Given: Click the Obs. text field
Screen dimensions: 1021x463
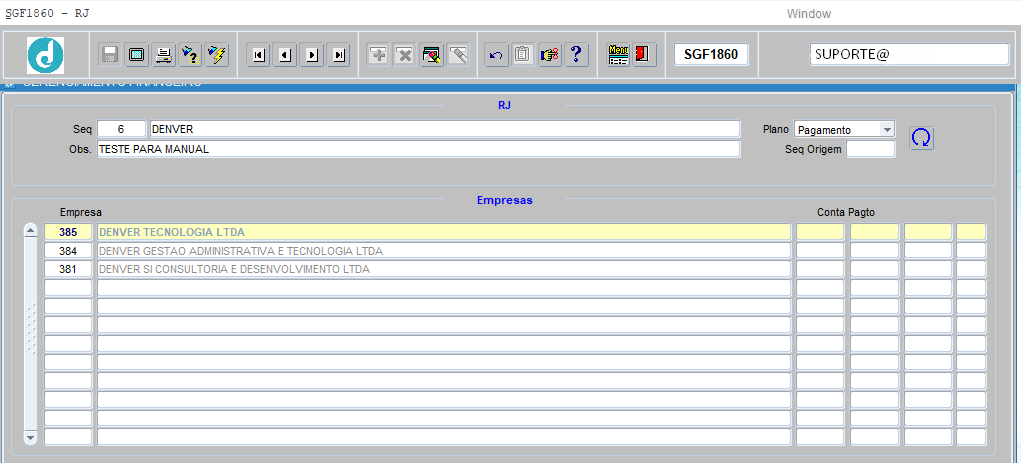Looking at the screenshot, I should [x=418, y=149].
